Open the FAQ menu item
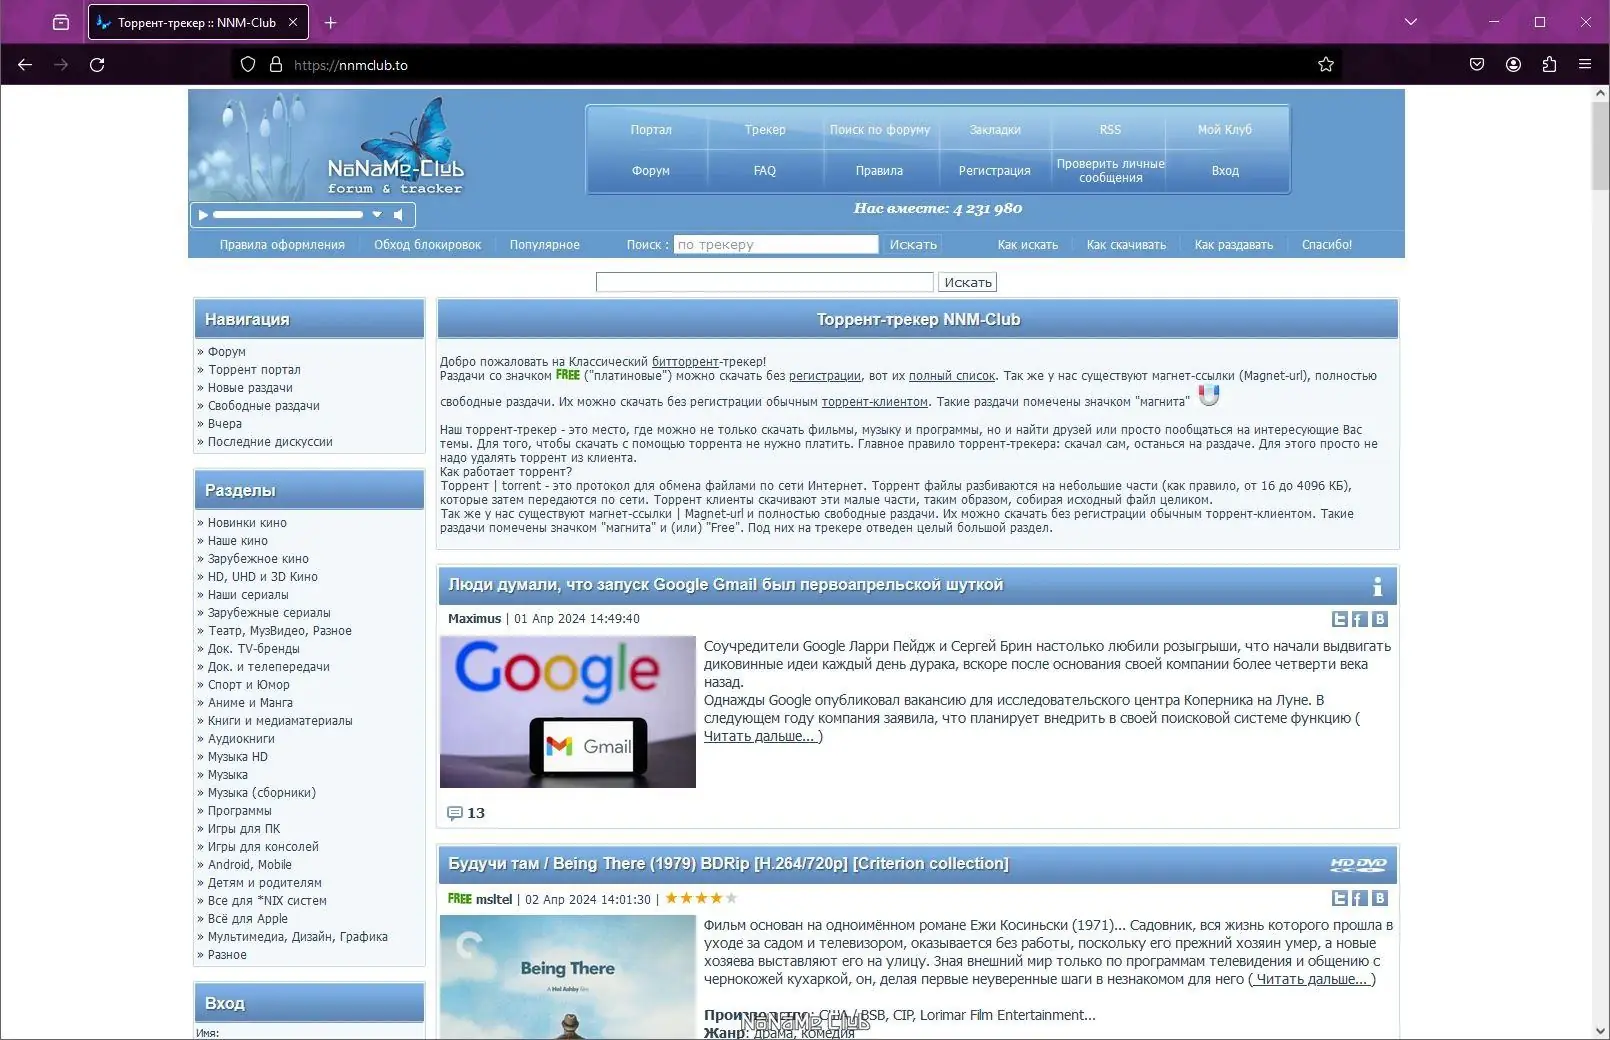This screenshot has height=1040, width=1610. tap(765, 171)
